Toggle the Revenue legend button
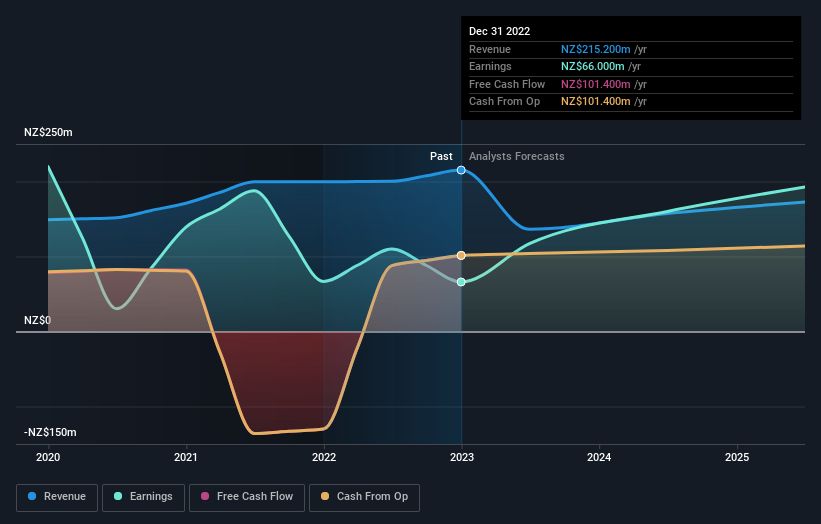The width and height of the screenshot is (821, 524). tap(57, 497)
